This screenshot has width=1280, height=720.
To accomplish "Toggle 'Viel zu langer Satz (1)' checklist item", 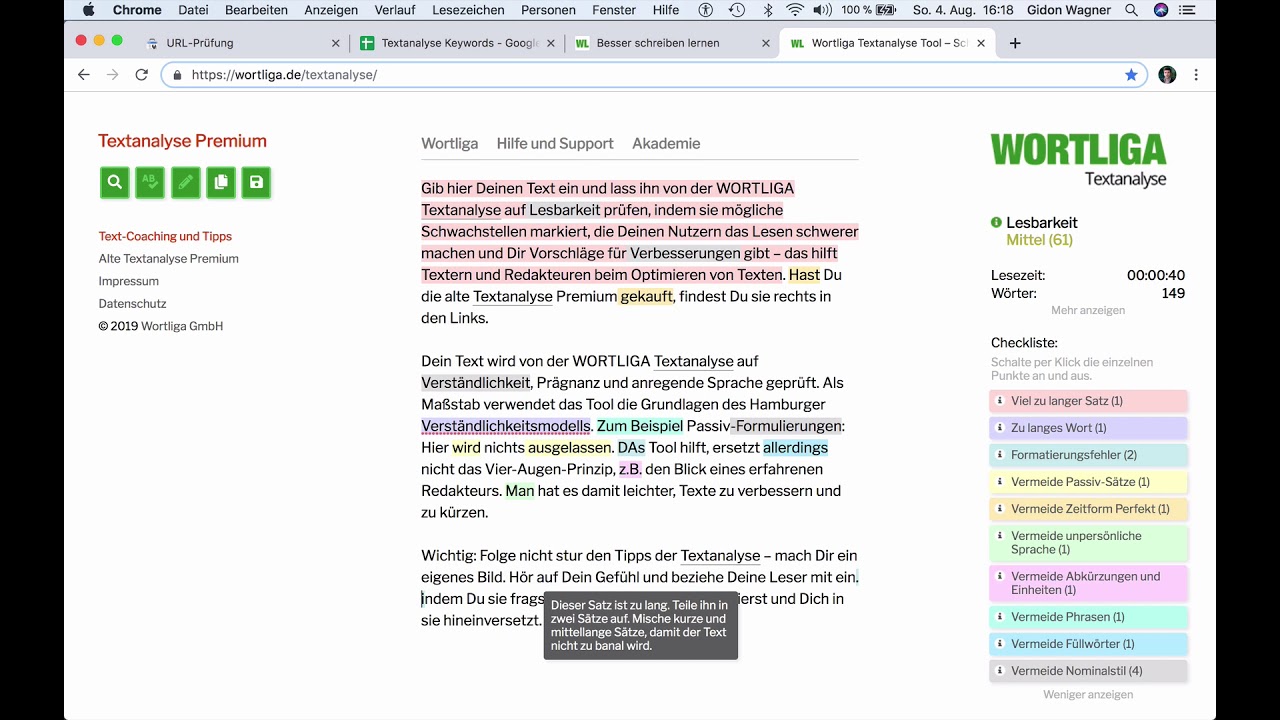I will coord(1088,401).
